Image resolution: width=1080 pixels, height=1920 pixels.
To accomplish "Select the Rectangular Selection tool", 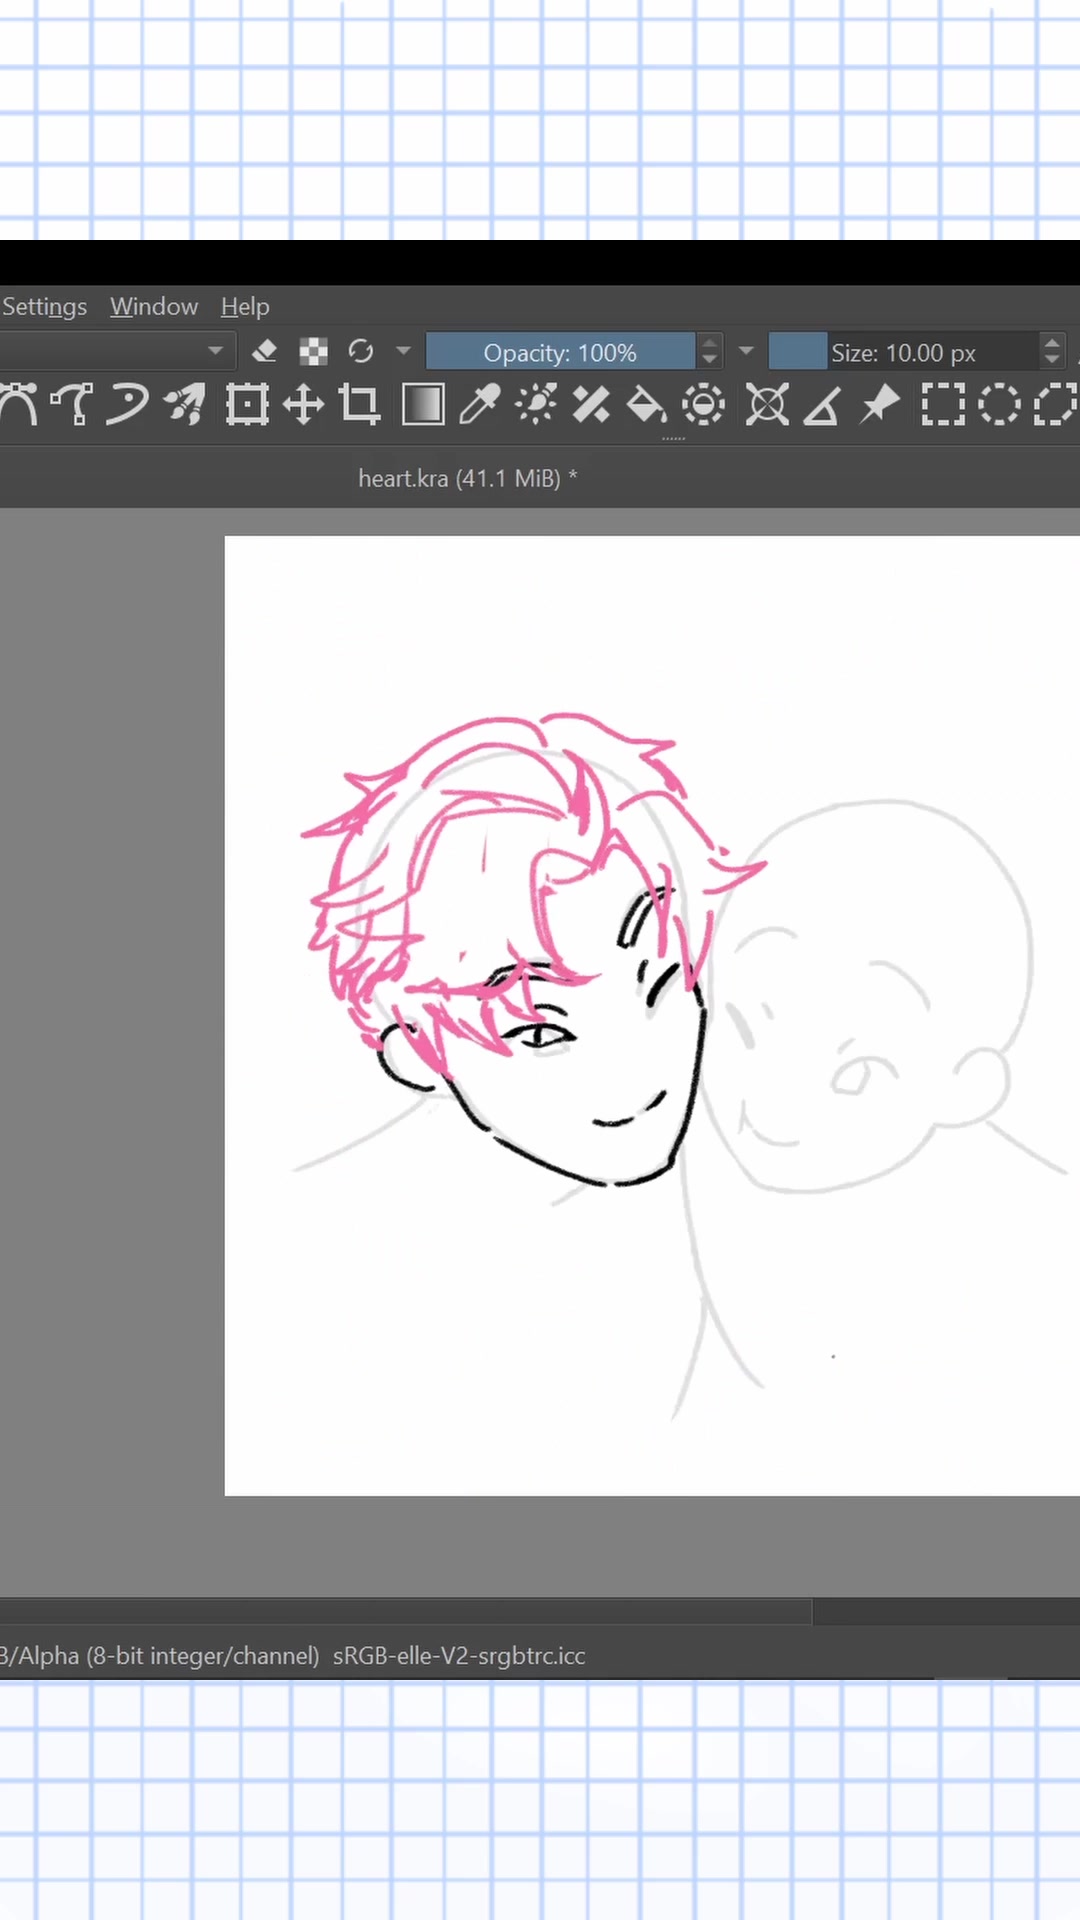I will point(942,405).
